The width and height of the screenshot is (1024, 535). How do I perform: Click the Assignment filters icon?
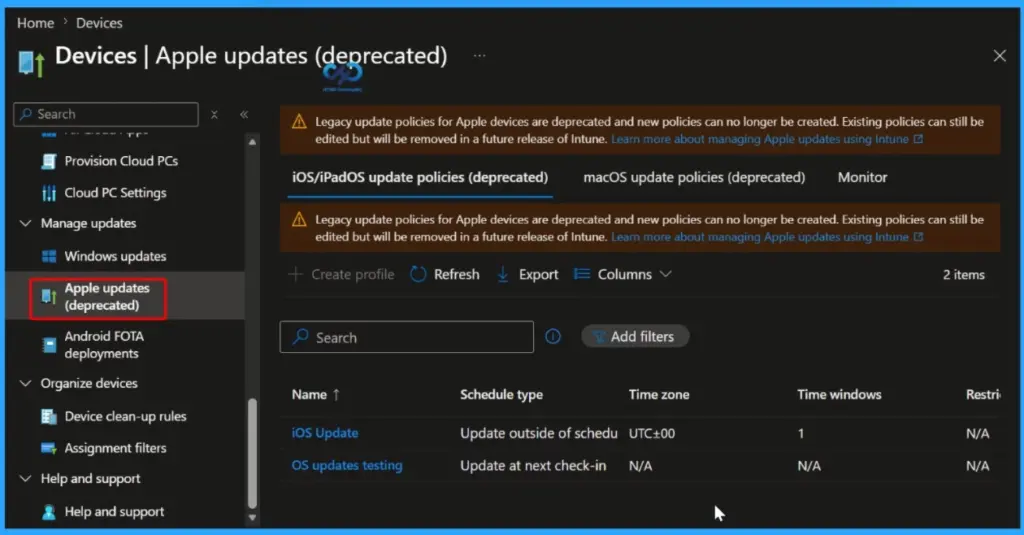pyautogui.click(x=49, y=448)
